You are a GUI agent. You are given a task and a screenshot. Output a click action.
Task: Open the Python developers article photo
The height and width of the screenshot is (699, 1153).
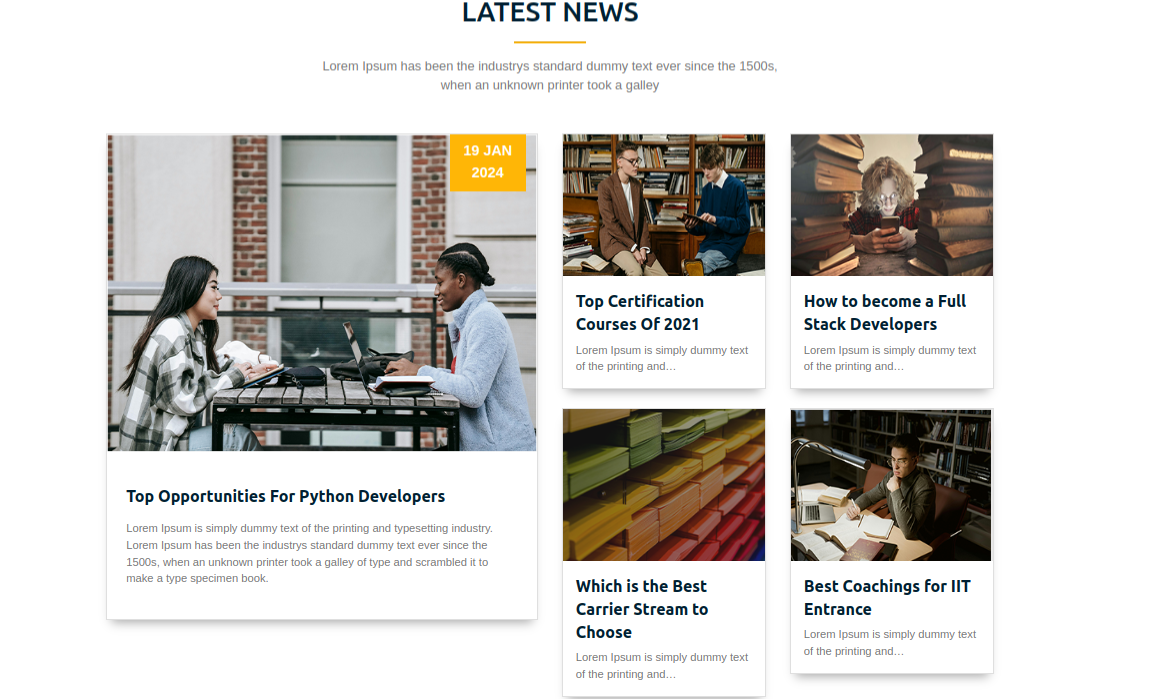[322, 293]
